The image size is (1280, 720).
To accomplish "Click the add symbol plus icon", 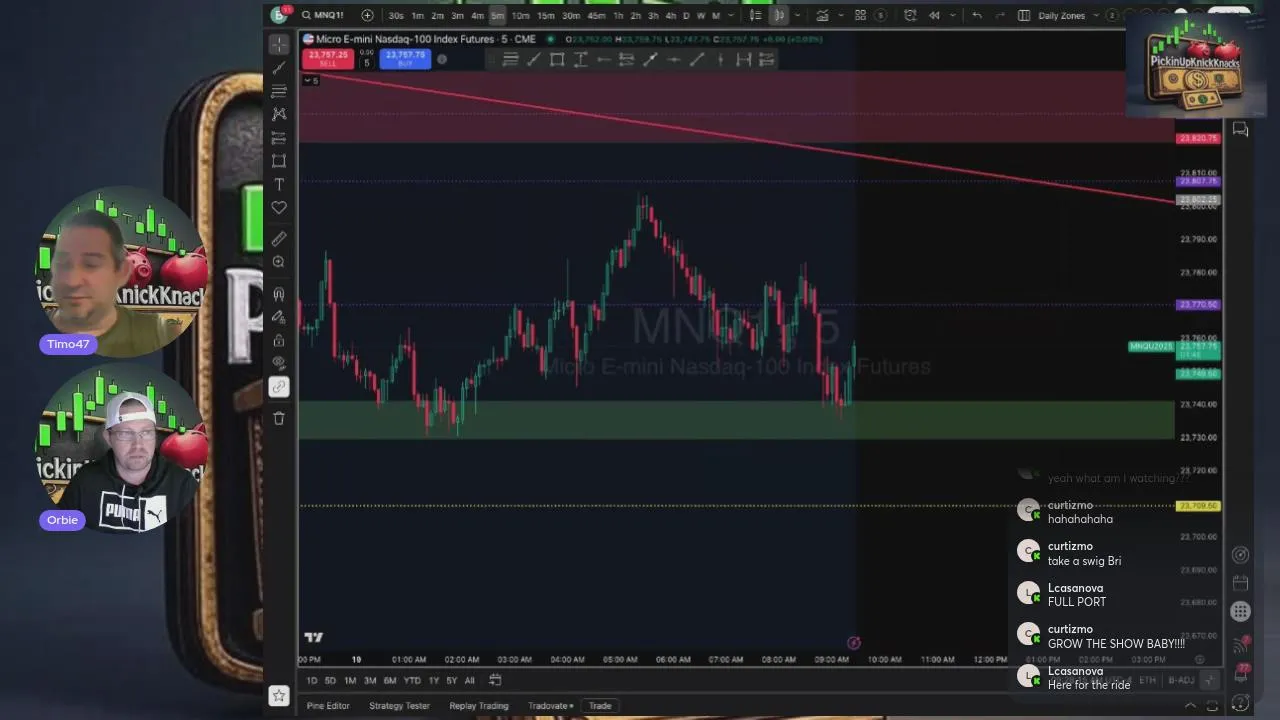I will 367,15.
